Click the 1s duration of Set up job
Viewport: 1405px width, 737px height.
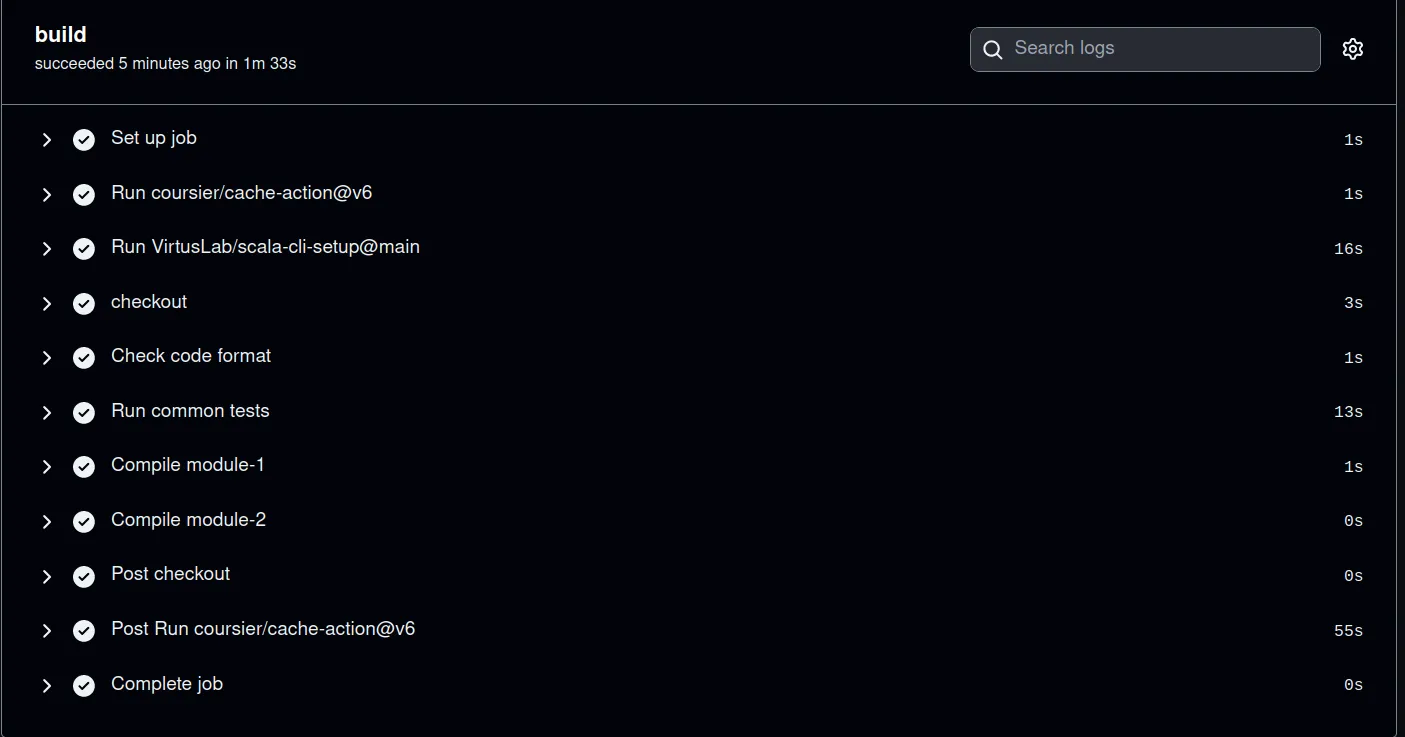coord(1353,140)
